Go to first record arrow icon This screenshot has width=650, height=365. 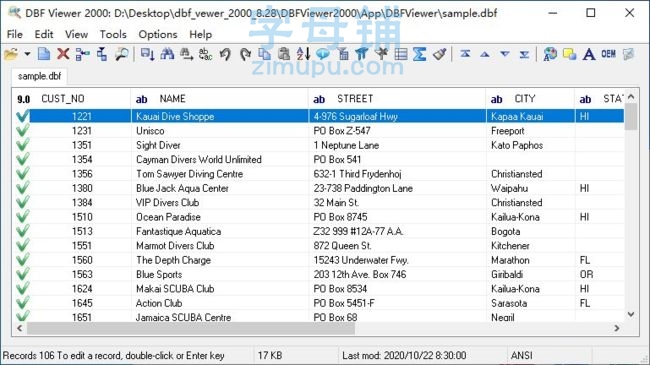pos(465,54)
